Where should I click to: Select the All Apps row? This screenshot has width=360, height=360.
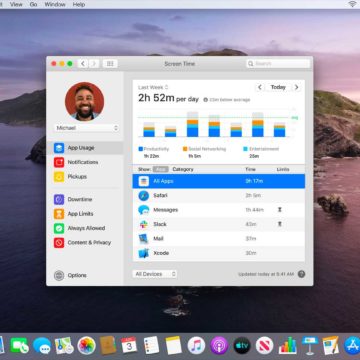[219, 181]
